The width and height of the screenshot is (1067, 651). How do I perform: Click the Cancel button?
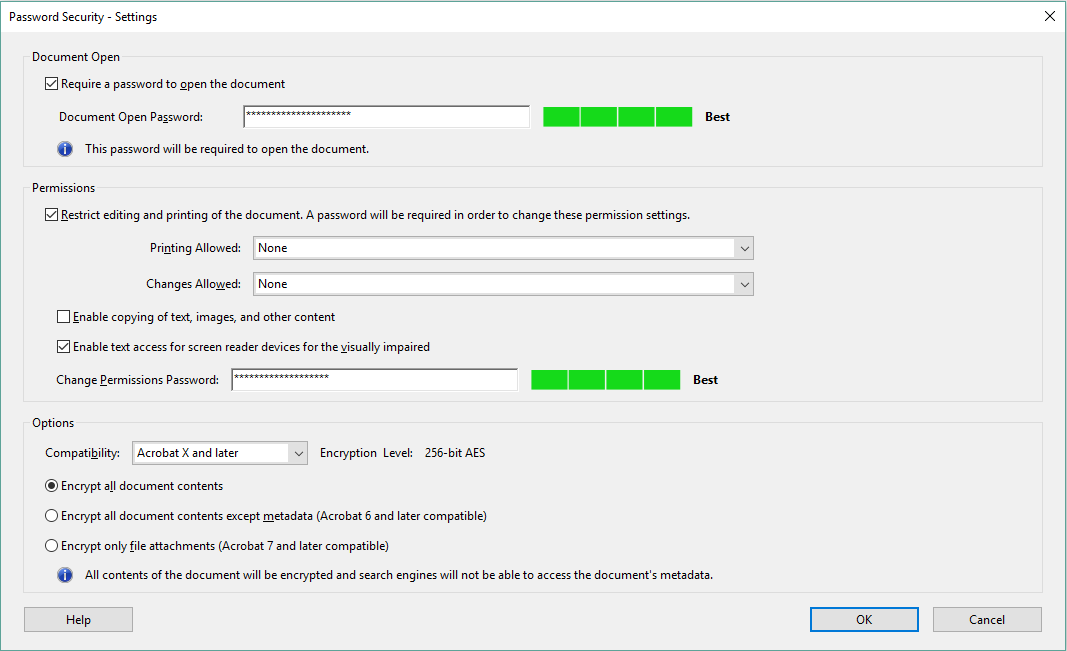[987, 620]
